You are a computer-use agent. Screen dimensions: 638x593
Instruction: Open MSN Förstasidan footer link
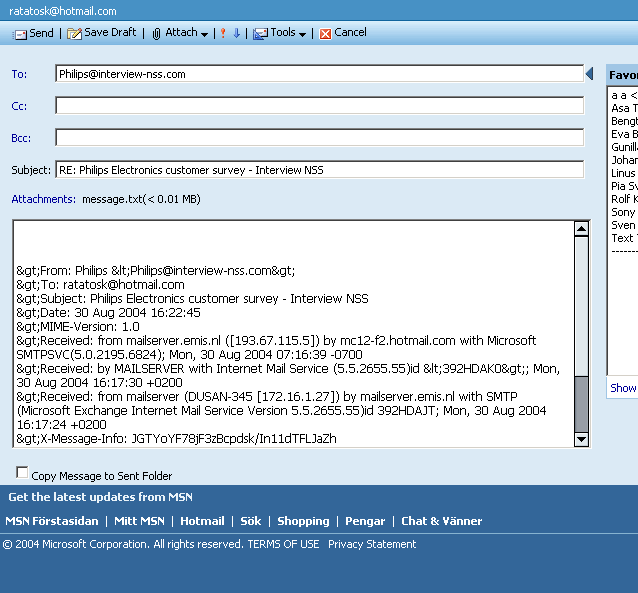click(x=52, y=521)
